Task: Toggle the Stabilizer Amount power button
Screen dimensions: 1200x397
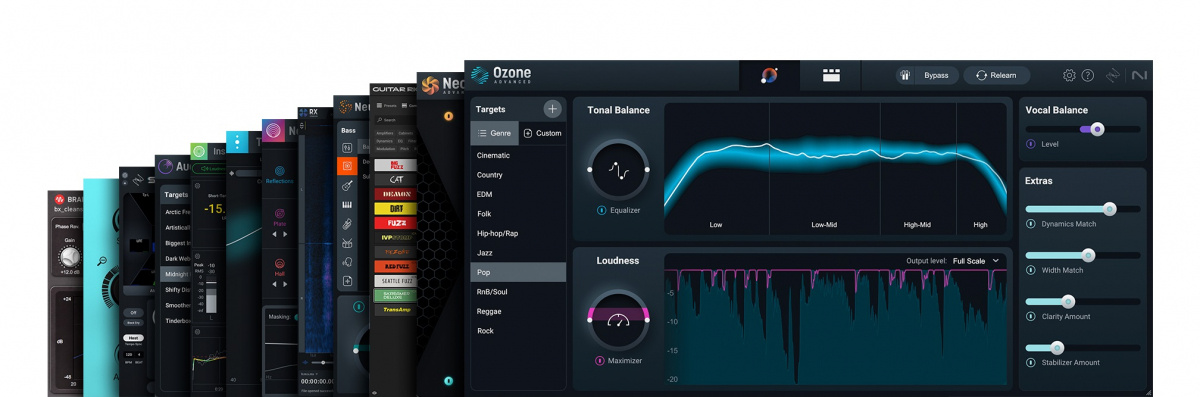Action: 1031,363
